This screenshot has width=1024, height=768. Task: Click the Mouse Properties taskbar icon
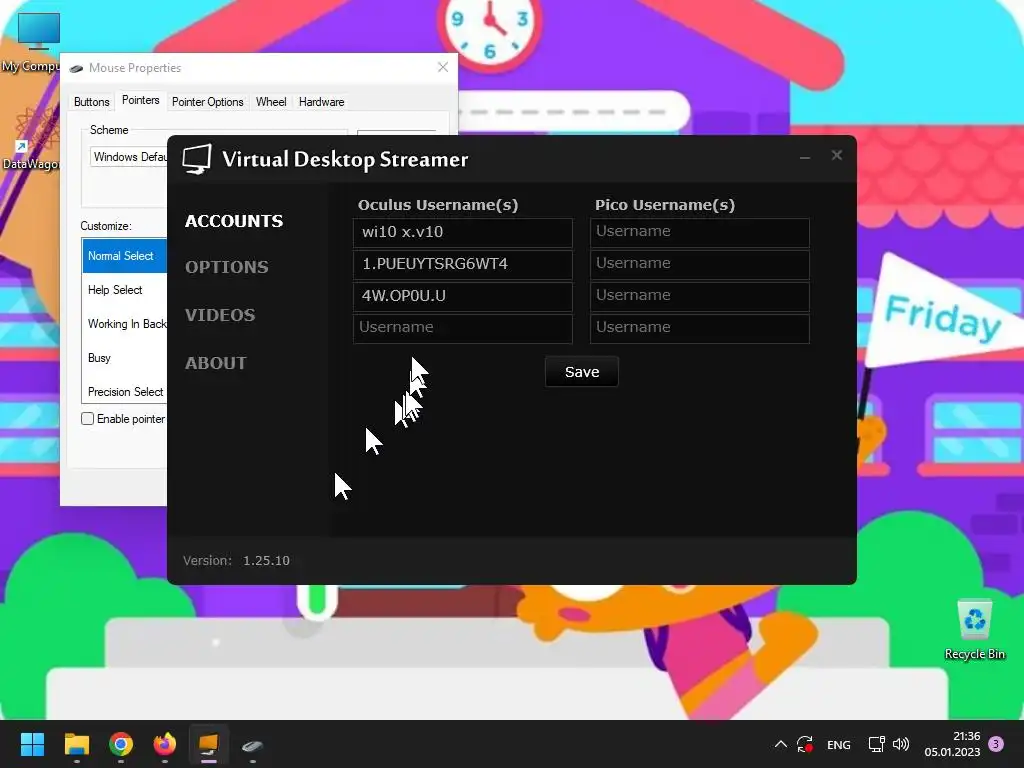(x=252, y=744)
